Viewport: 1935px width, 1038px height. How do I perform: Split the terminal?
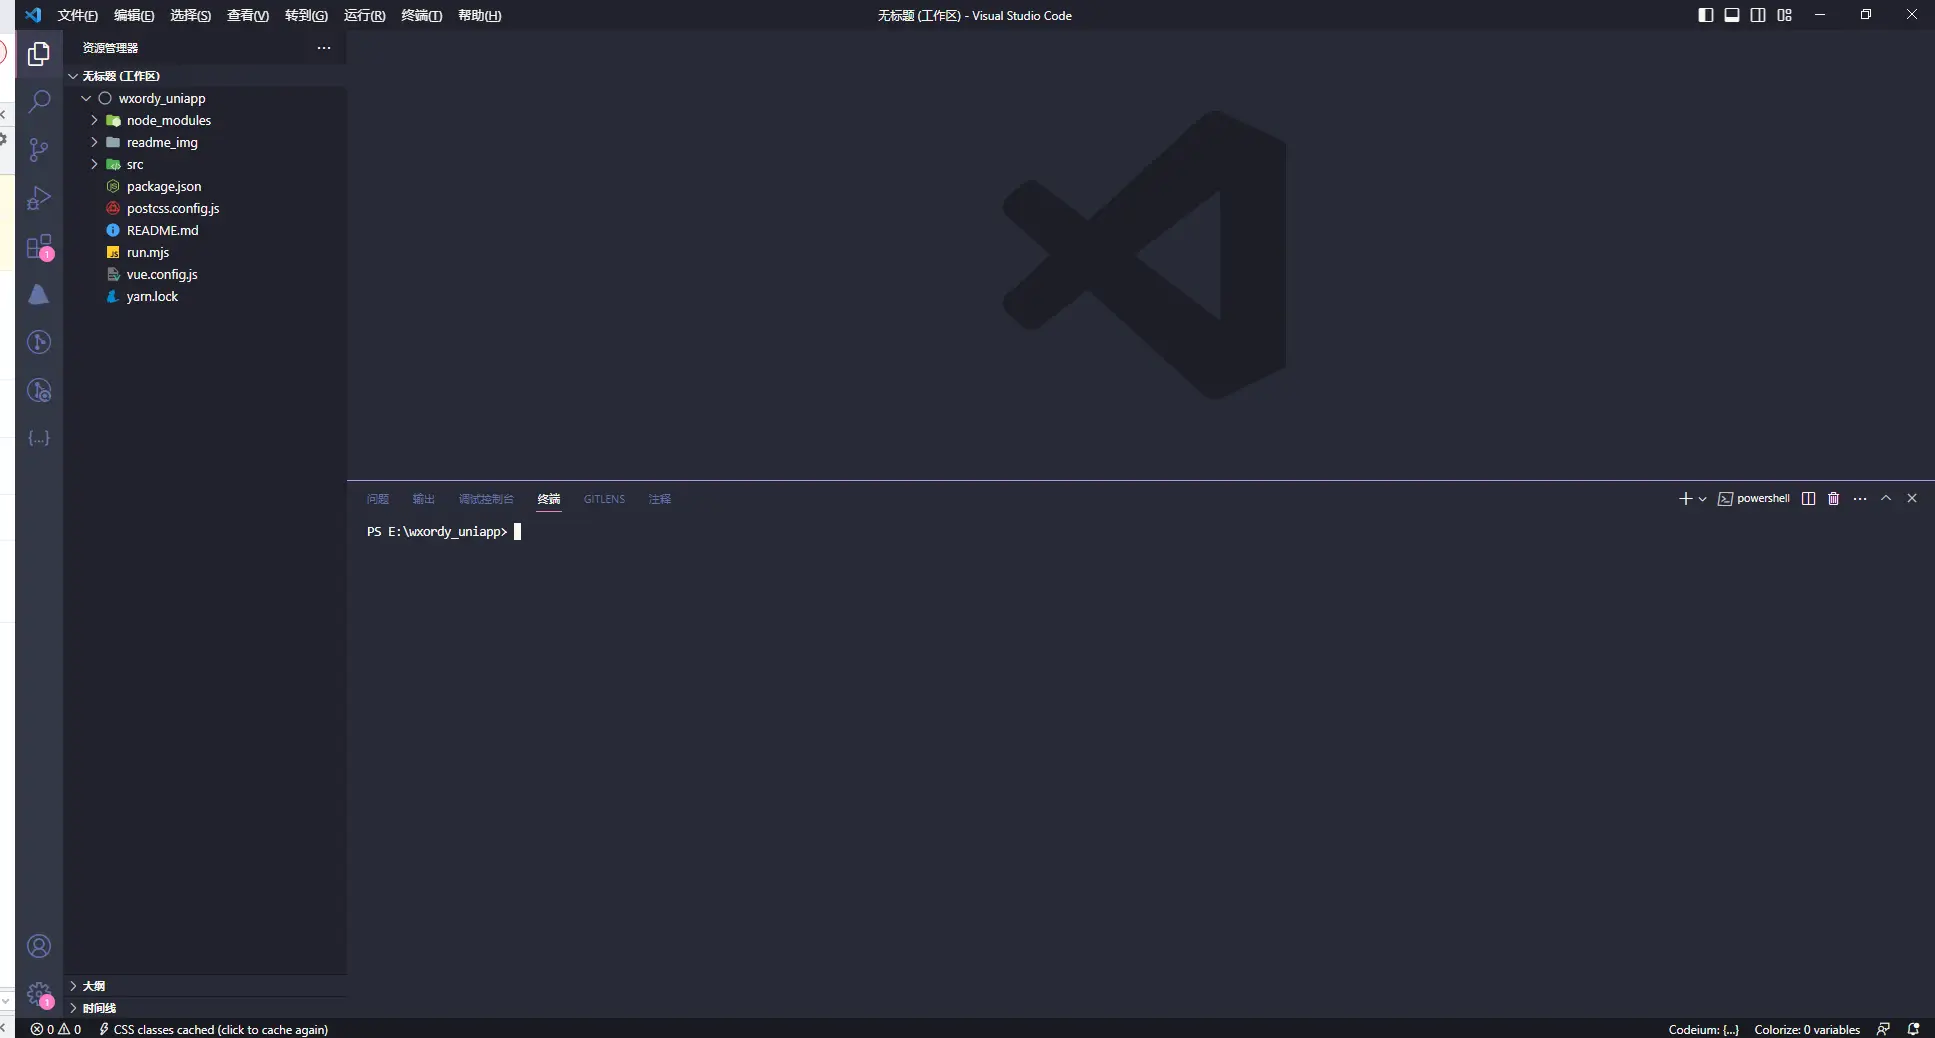pos(1808,498)
